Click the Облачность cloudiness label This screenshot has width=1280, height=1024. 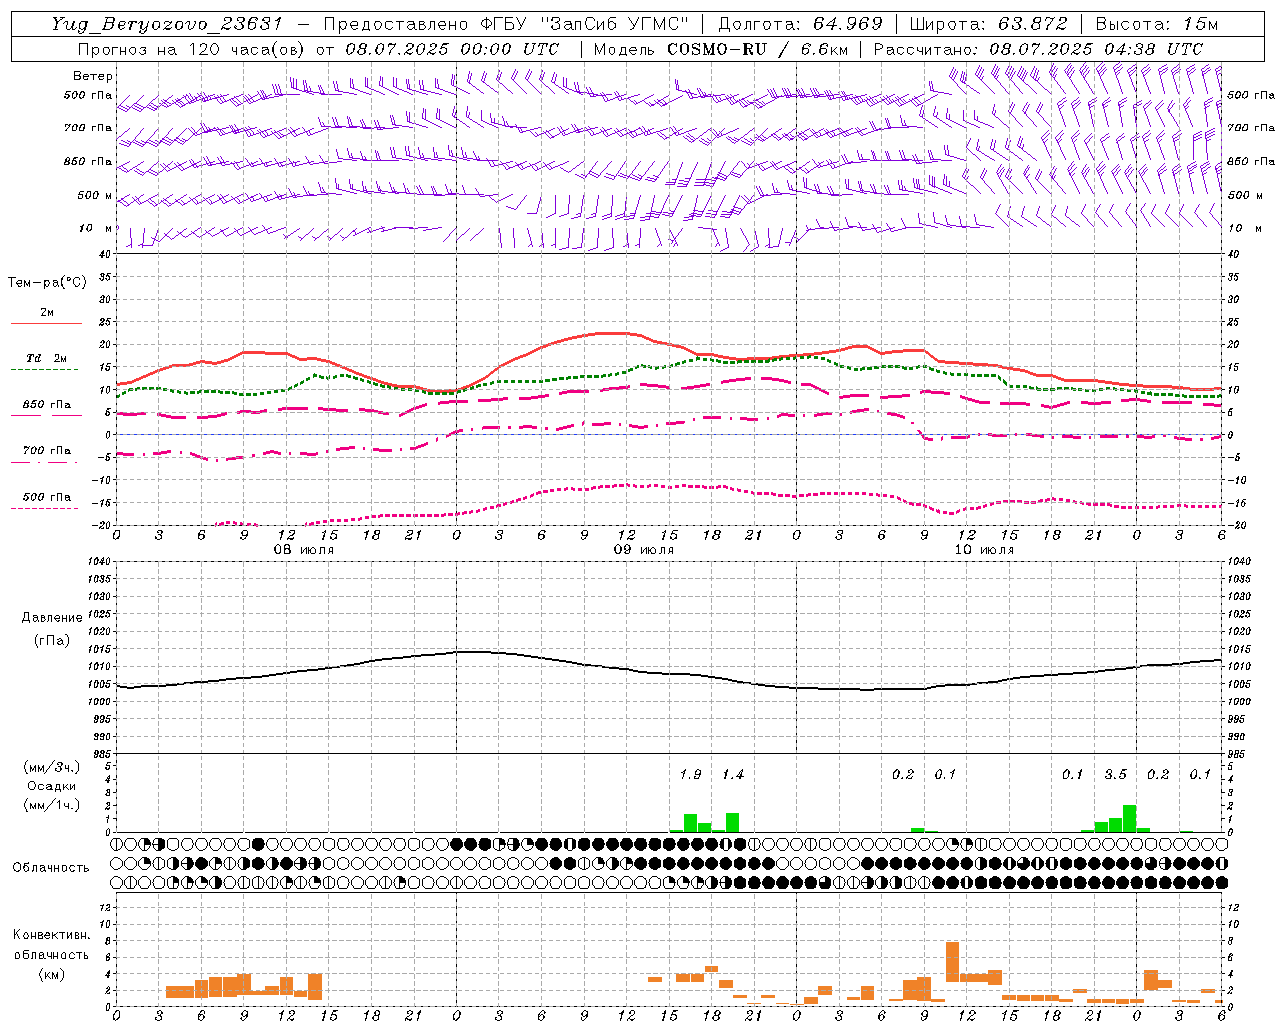coord(51,867)
